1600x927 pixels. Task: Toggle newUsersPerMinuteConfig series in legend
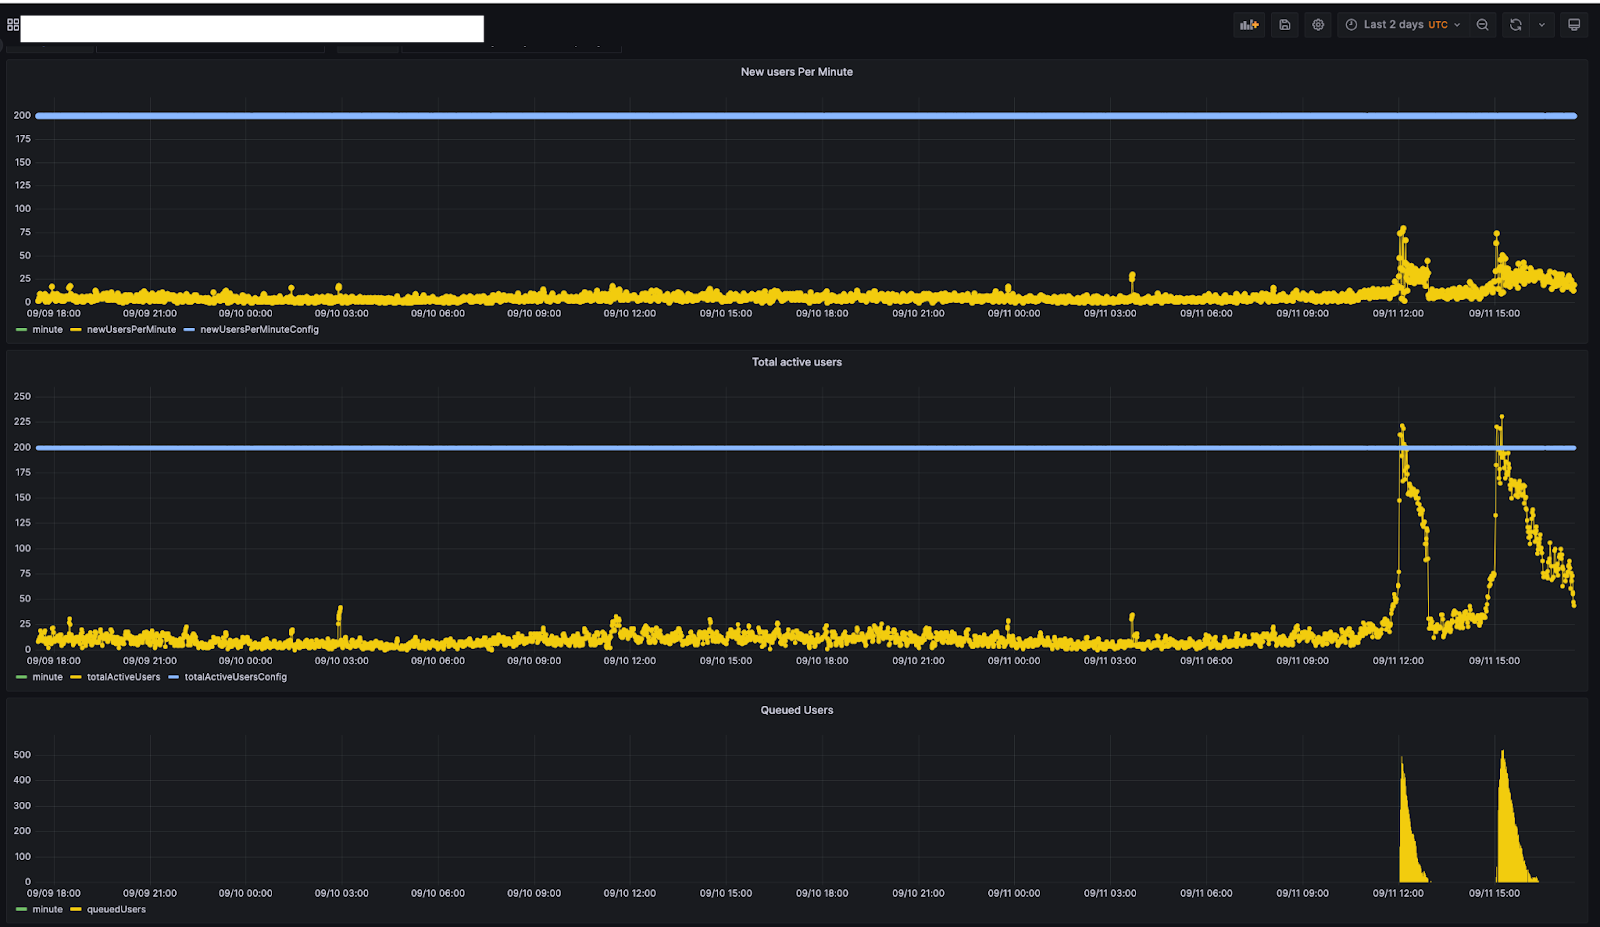pyautogui.click(x=259, y=329)
